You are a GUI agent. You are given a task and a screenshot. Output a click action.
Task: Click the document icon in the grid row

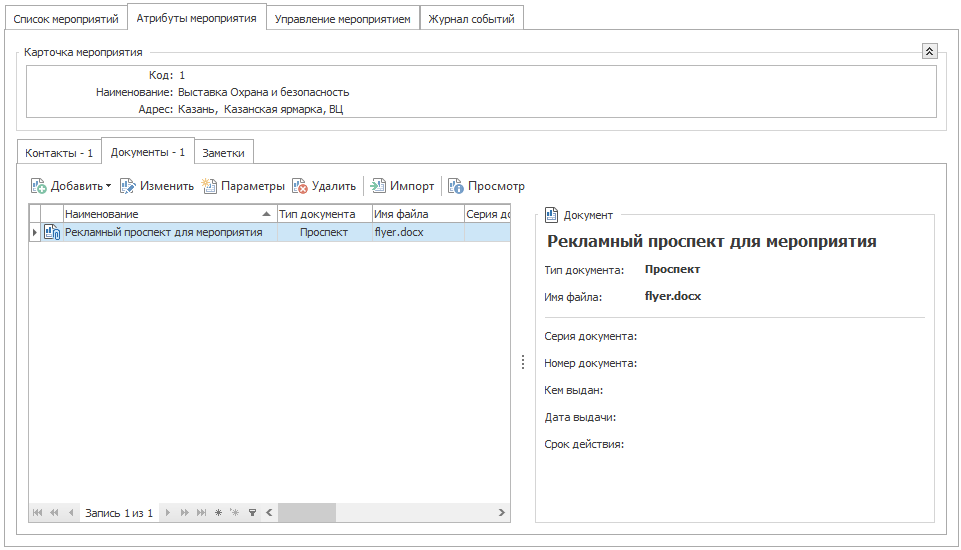tap(52, 232)
